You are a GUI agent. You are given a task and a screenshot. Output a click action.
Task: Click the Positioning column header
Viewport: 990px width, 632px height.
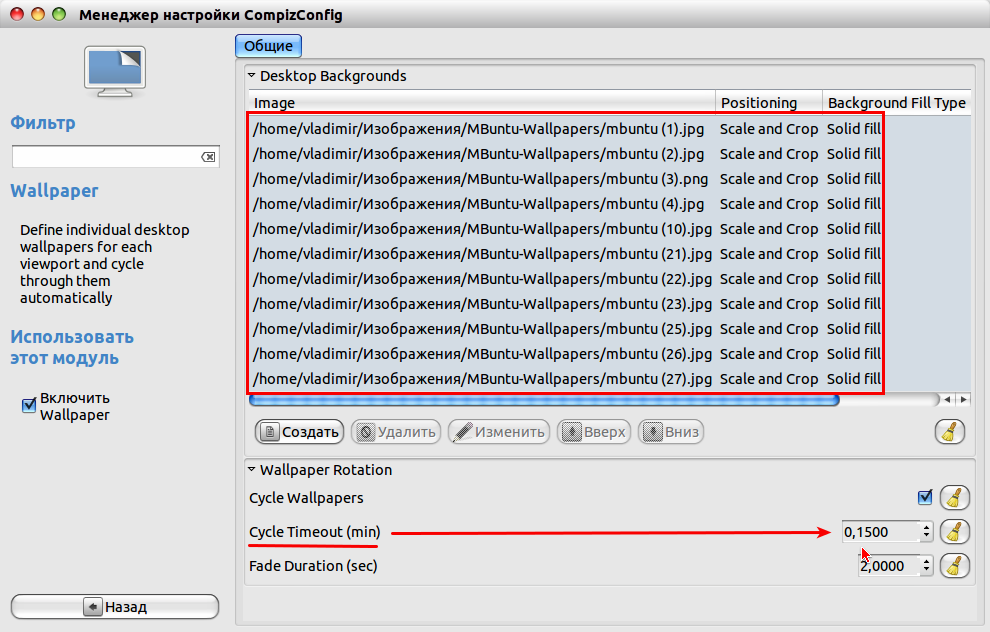coord(769,102)
